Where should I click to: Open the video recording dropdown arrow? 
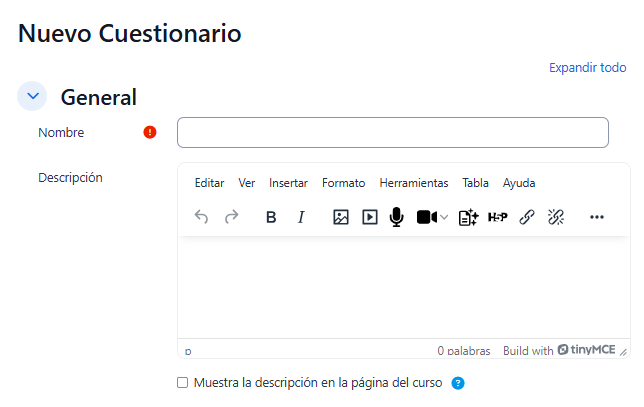(x=444, y=217)
